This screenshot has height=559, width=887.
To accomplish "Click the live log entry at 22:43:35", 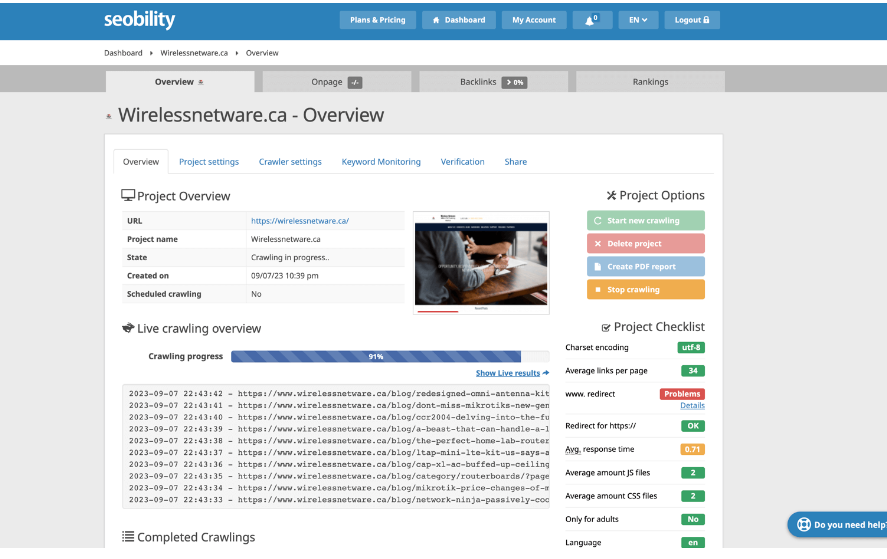I will click(x=339, y=476).
